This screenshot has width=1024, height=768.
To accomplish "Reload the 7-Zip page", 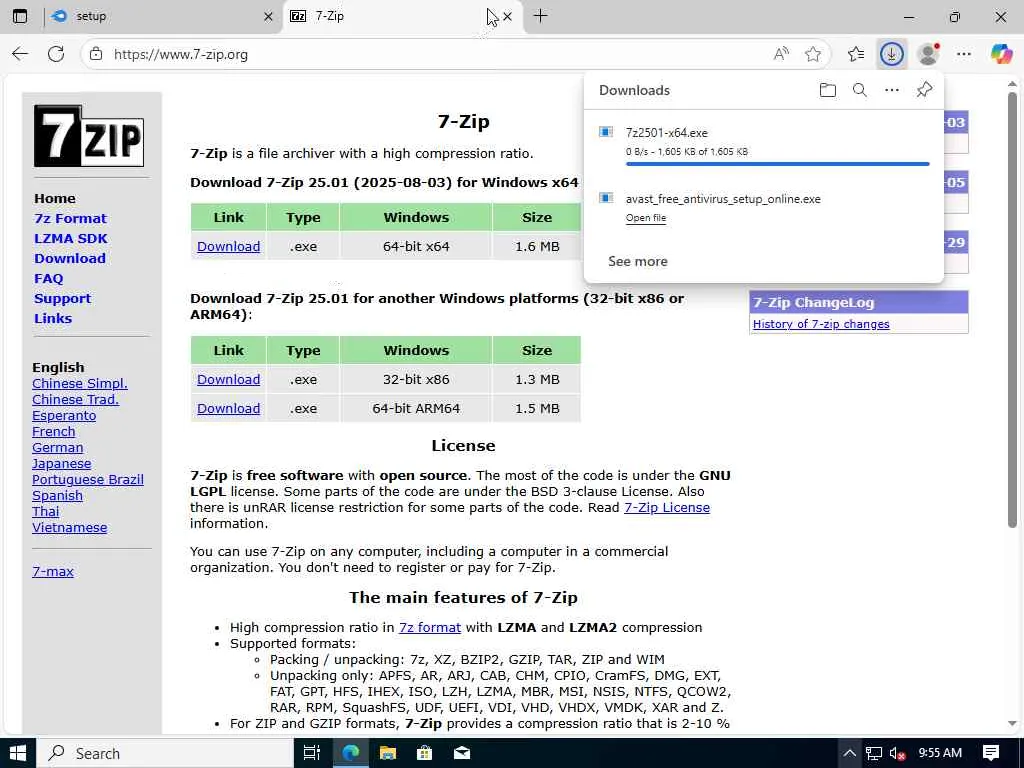I will click(56, 54).
